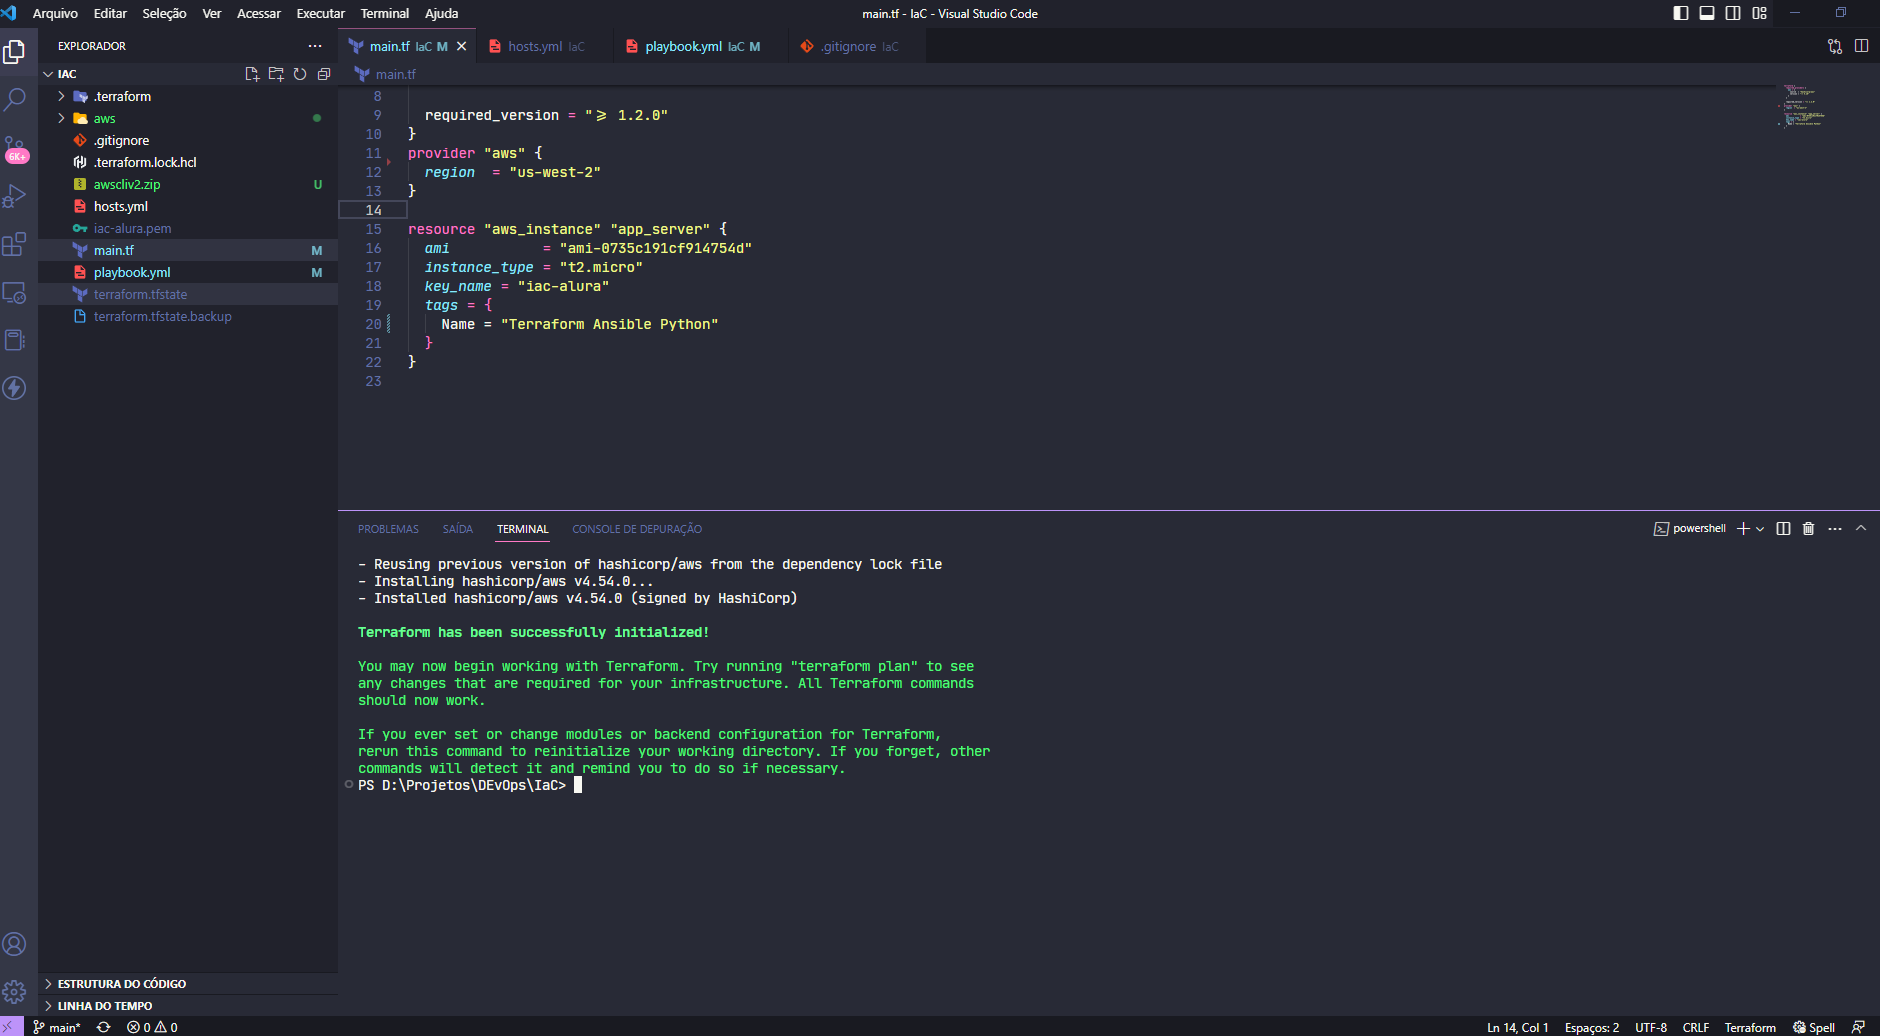Refresh the explorer file tree

[300, 74]
